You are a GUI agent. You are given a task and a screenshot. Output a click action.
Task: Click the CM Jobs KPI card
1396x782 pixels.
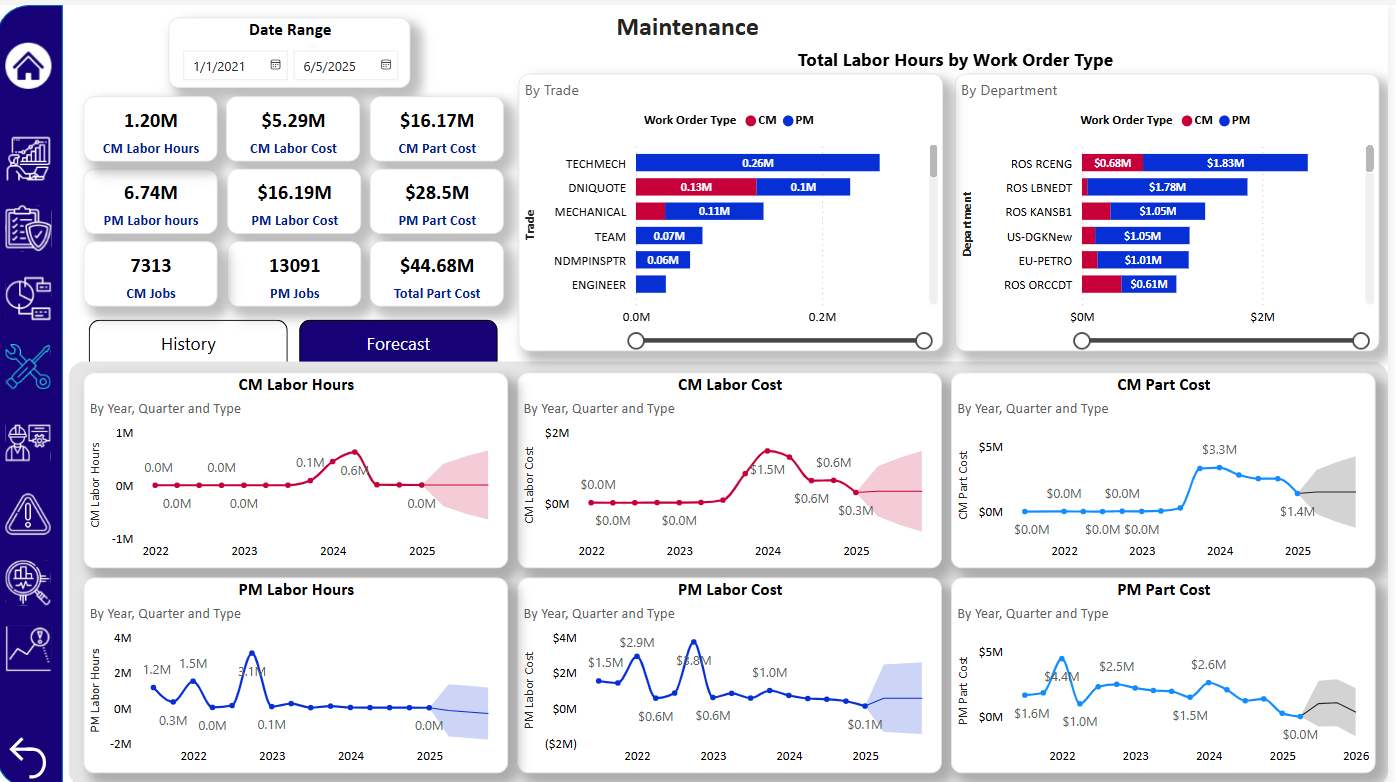click(150, 273)
